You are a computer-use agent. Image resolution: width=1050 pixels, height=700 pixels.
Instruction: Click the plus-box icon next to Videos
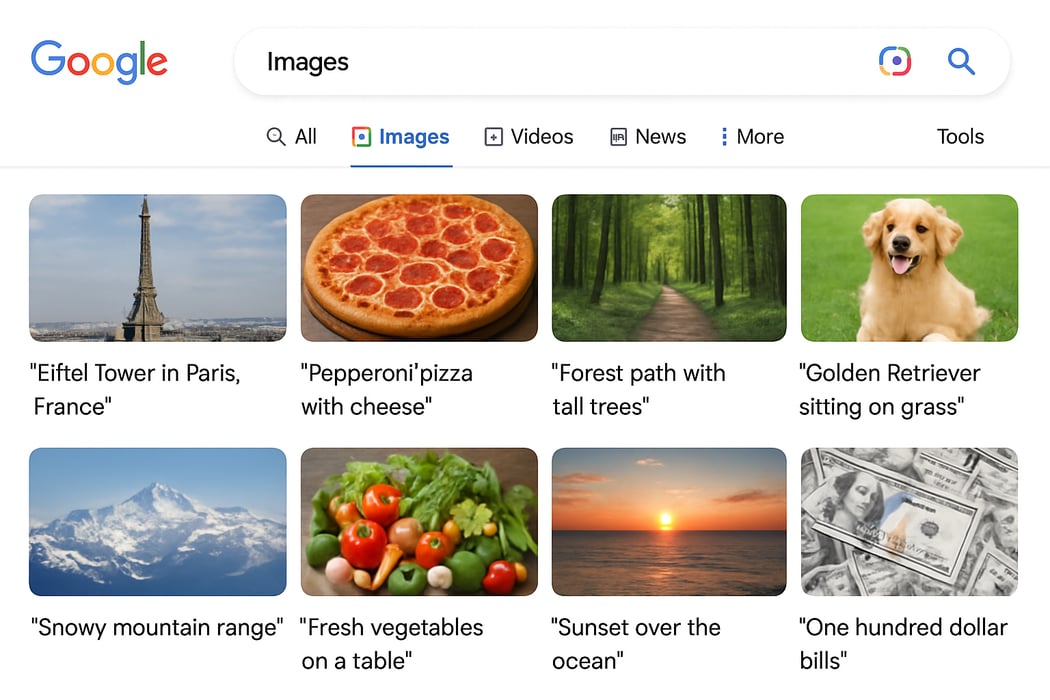[x=492, y=136]
